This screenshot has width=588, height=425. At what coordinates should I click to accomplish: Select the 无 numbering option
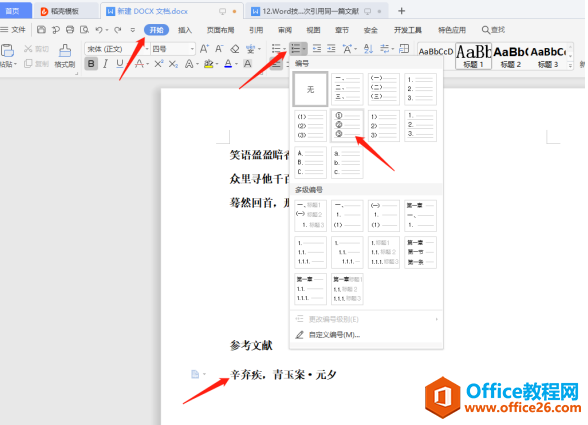click(x=310, y=89)
